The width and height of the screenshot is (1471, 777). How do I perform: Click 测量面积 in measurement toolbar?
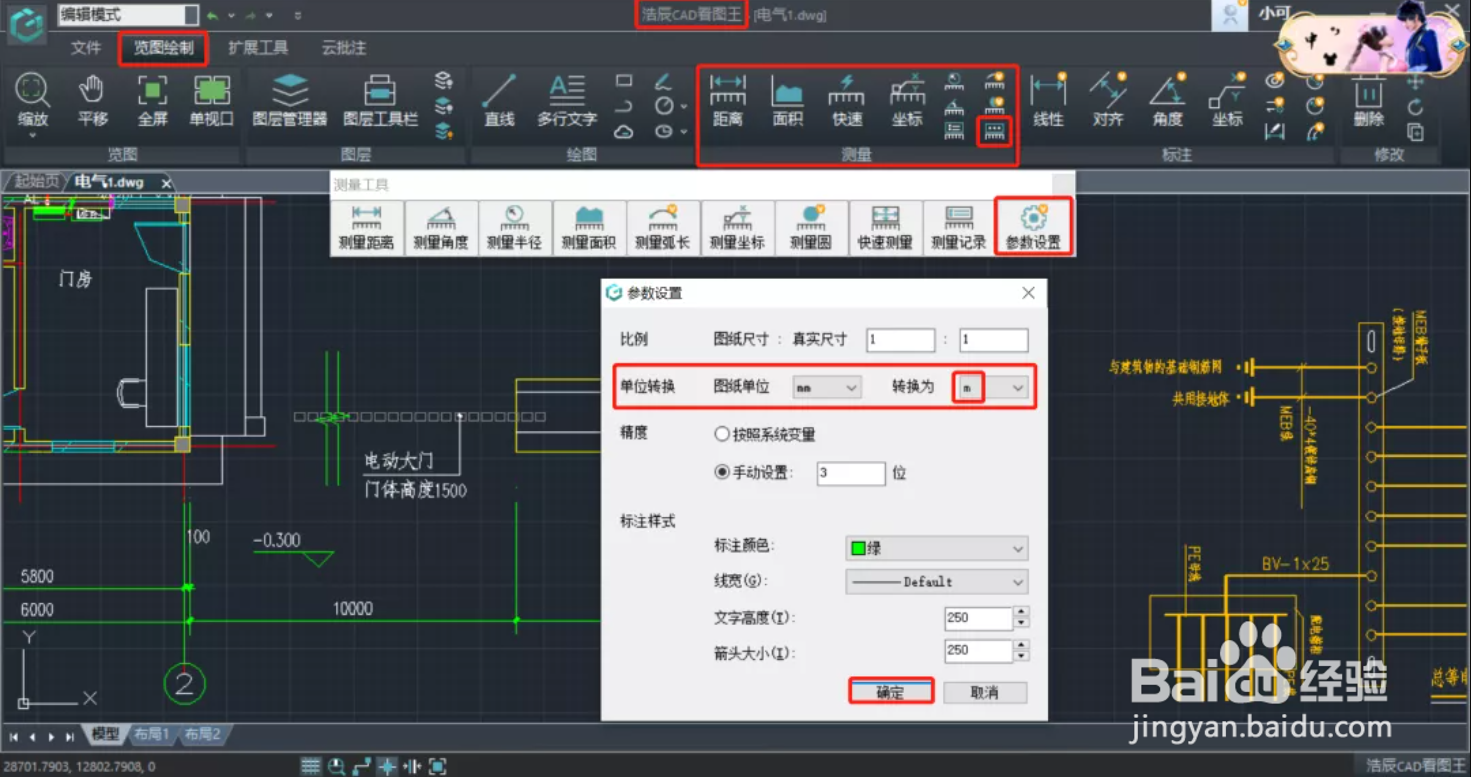coord(589,228)
